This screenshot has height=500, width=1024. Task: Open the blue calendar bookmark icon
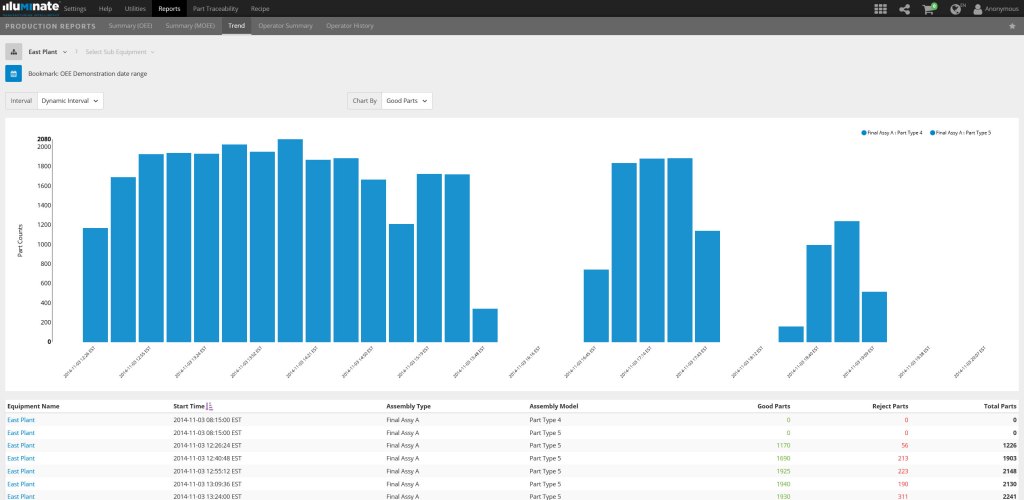[x=14, y=73]
